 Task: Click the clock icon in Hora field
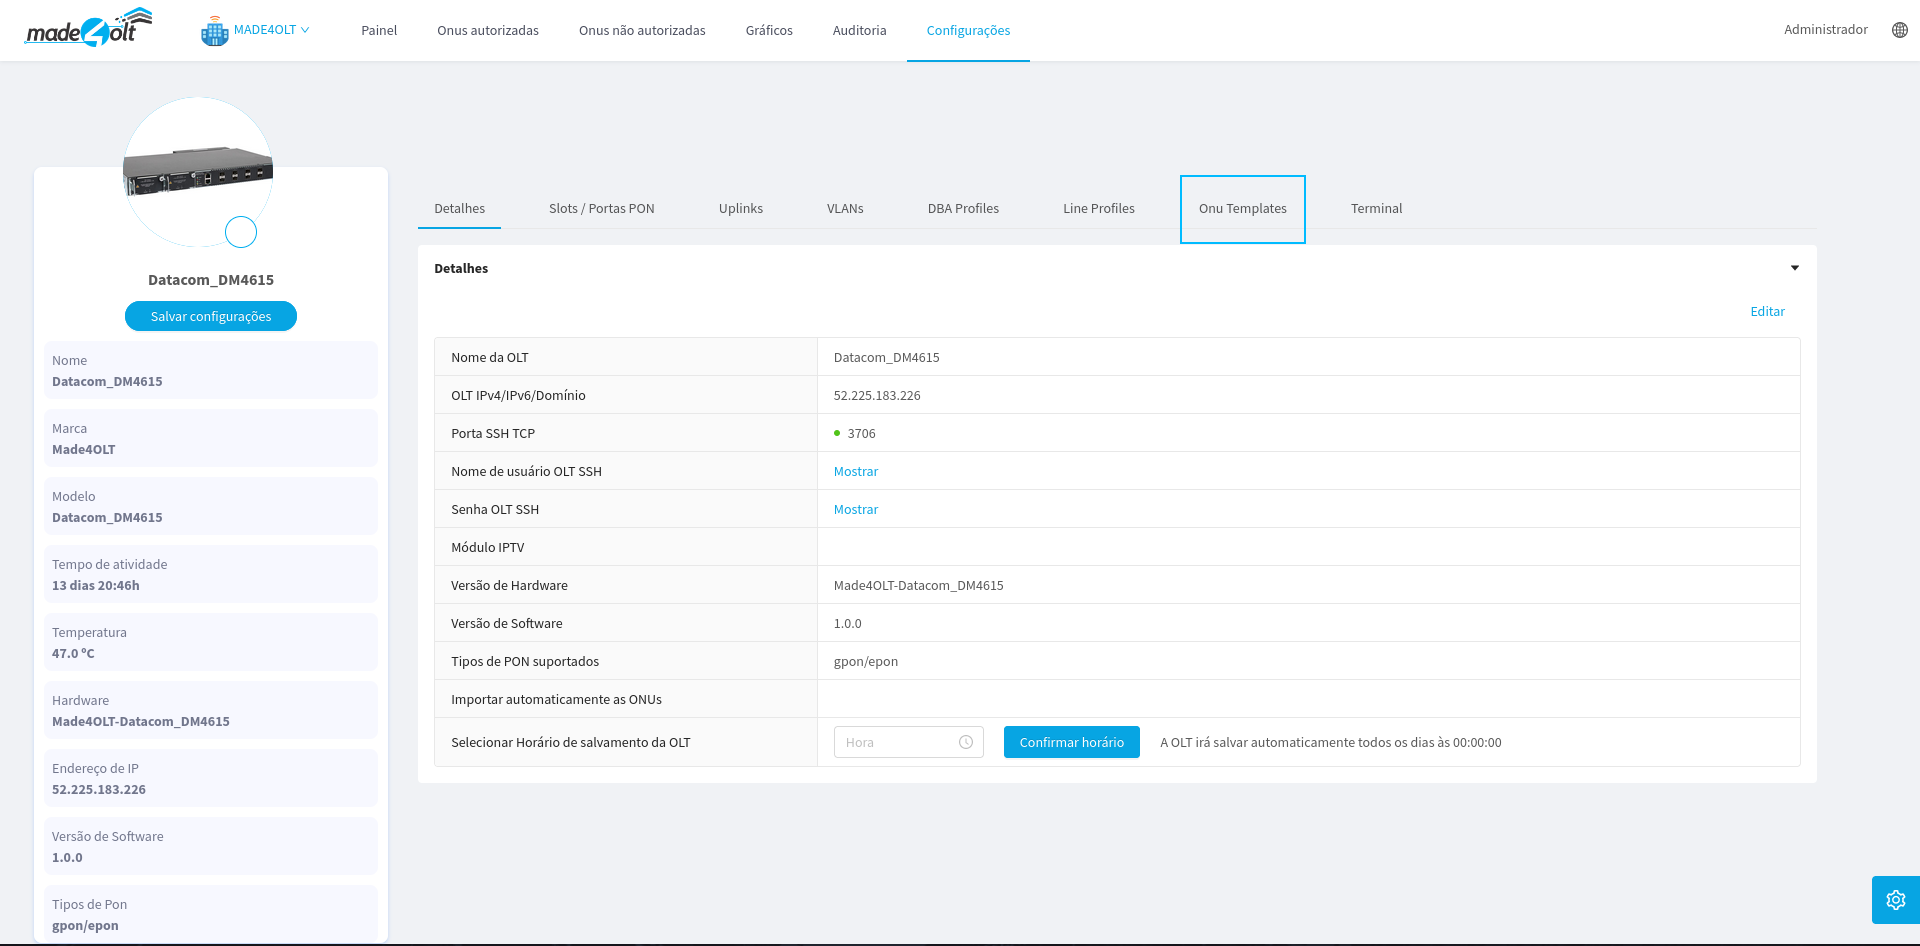click(x=966, y=742)
